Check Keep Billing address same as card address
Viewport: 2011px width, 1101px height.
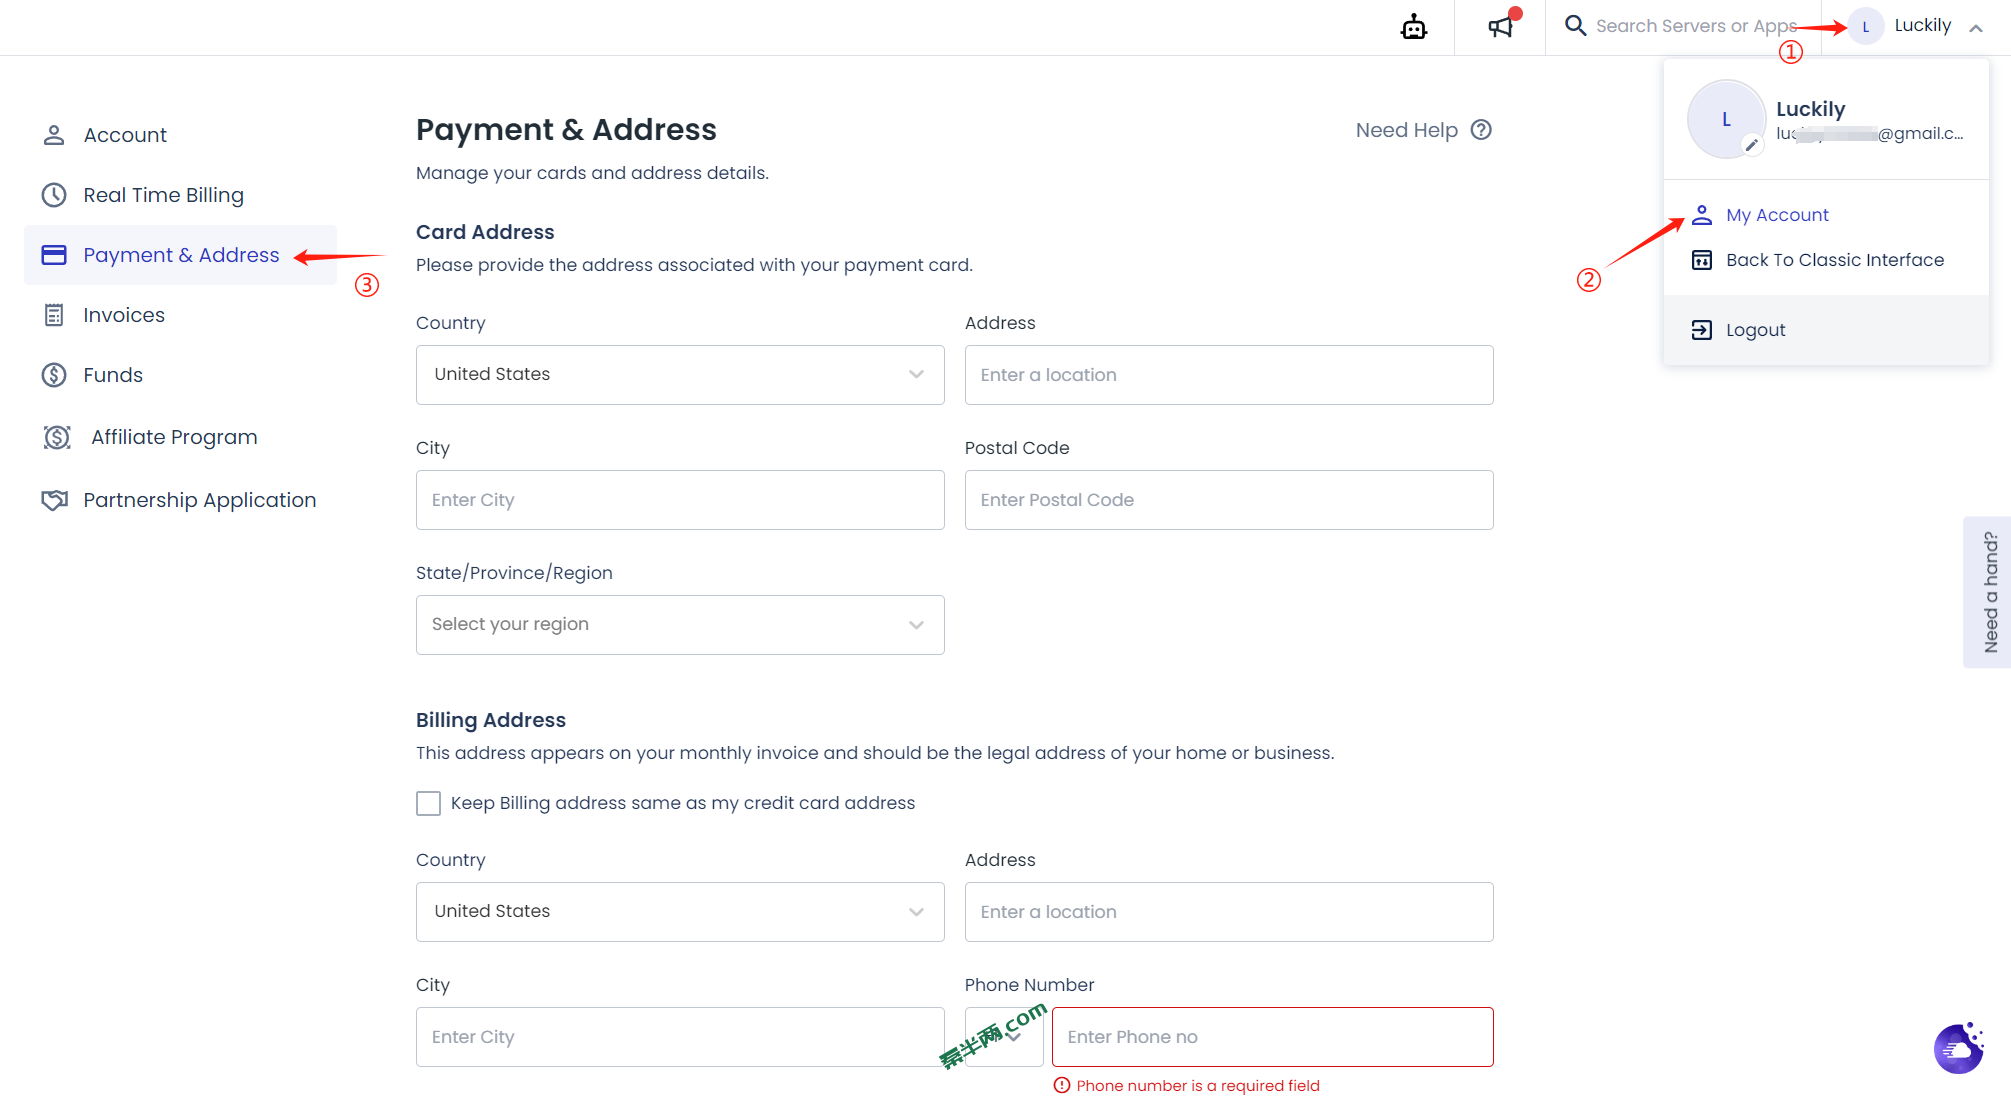pos(428,803)
